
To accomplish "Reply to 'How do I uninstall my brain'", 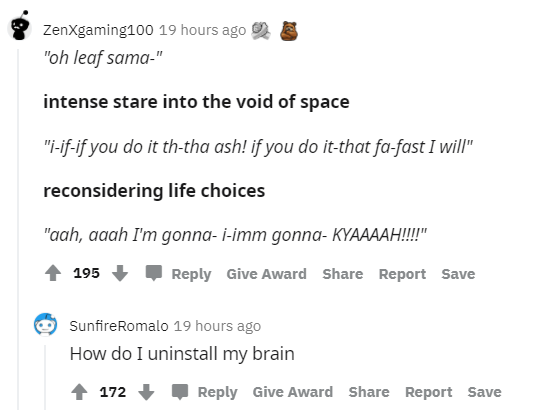I will tap(217, 392).
